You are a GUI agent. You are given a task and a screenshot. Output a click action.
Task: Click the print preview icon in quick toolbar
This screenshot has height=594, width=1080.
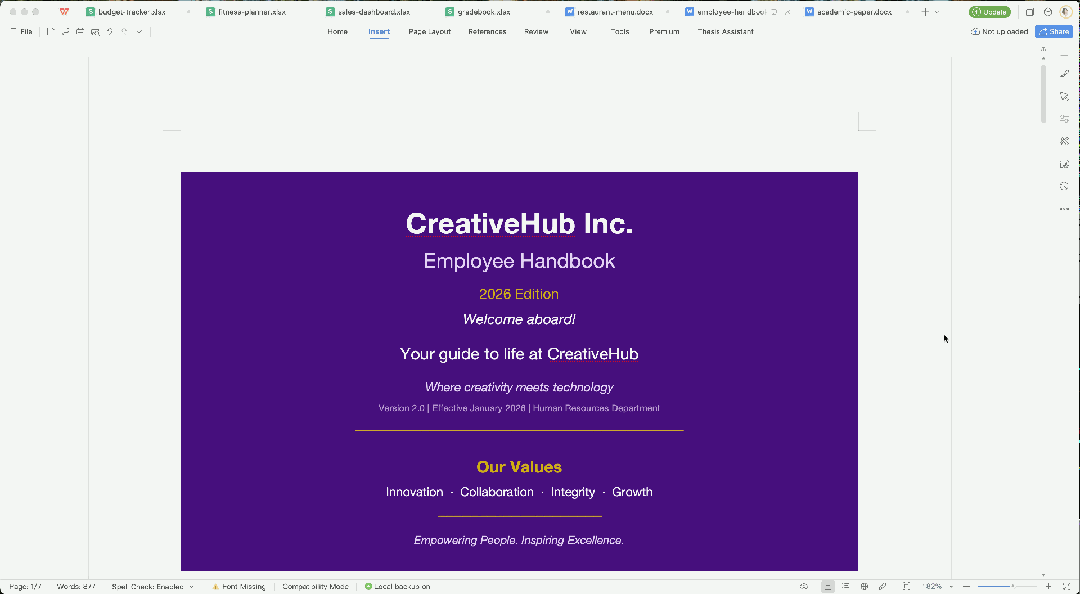pos(95,32)
